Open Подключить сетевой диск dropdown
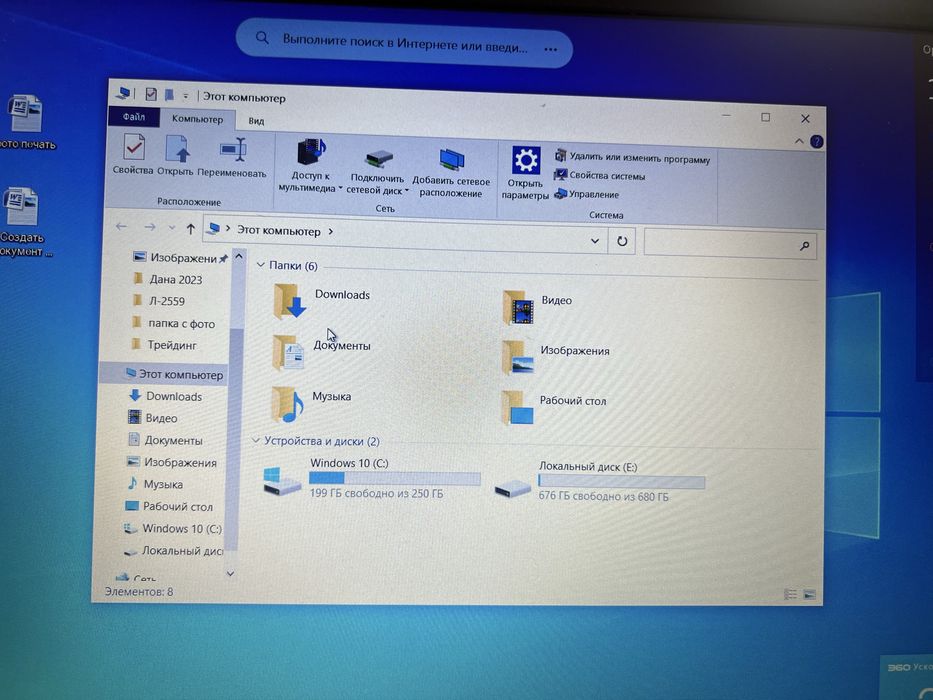Image resolution: width=933 pixels, height=700 pixels. pyautogui.click(x=377, y=171)
